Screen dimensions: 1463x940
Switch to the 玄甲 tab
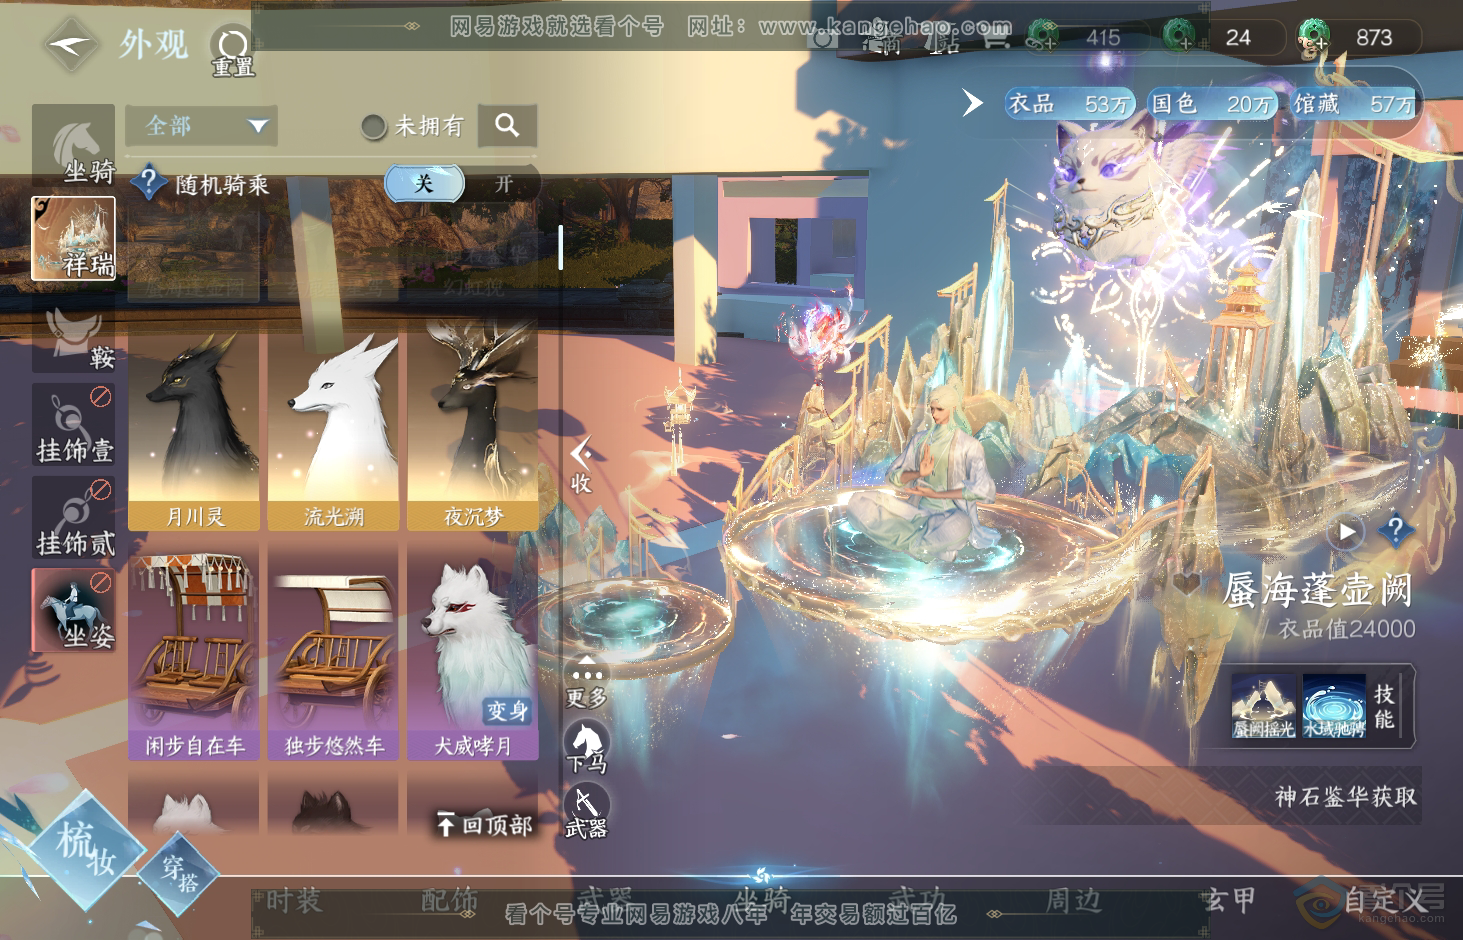(1229, 900)
